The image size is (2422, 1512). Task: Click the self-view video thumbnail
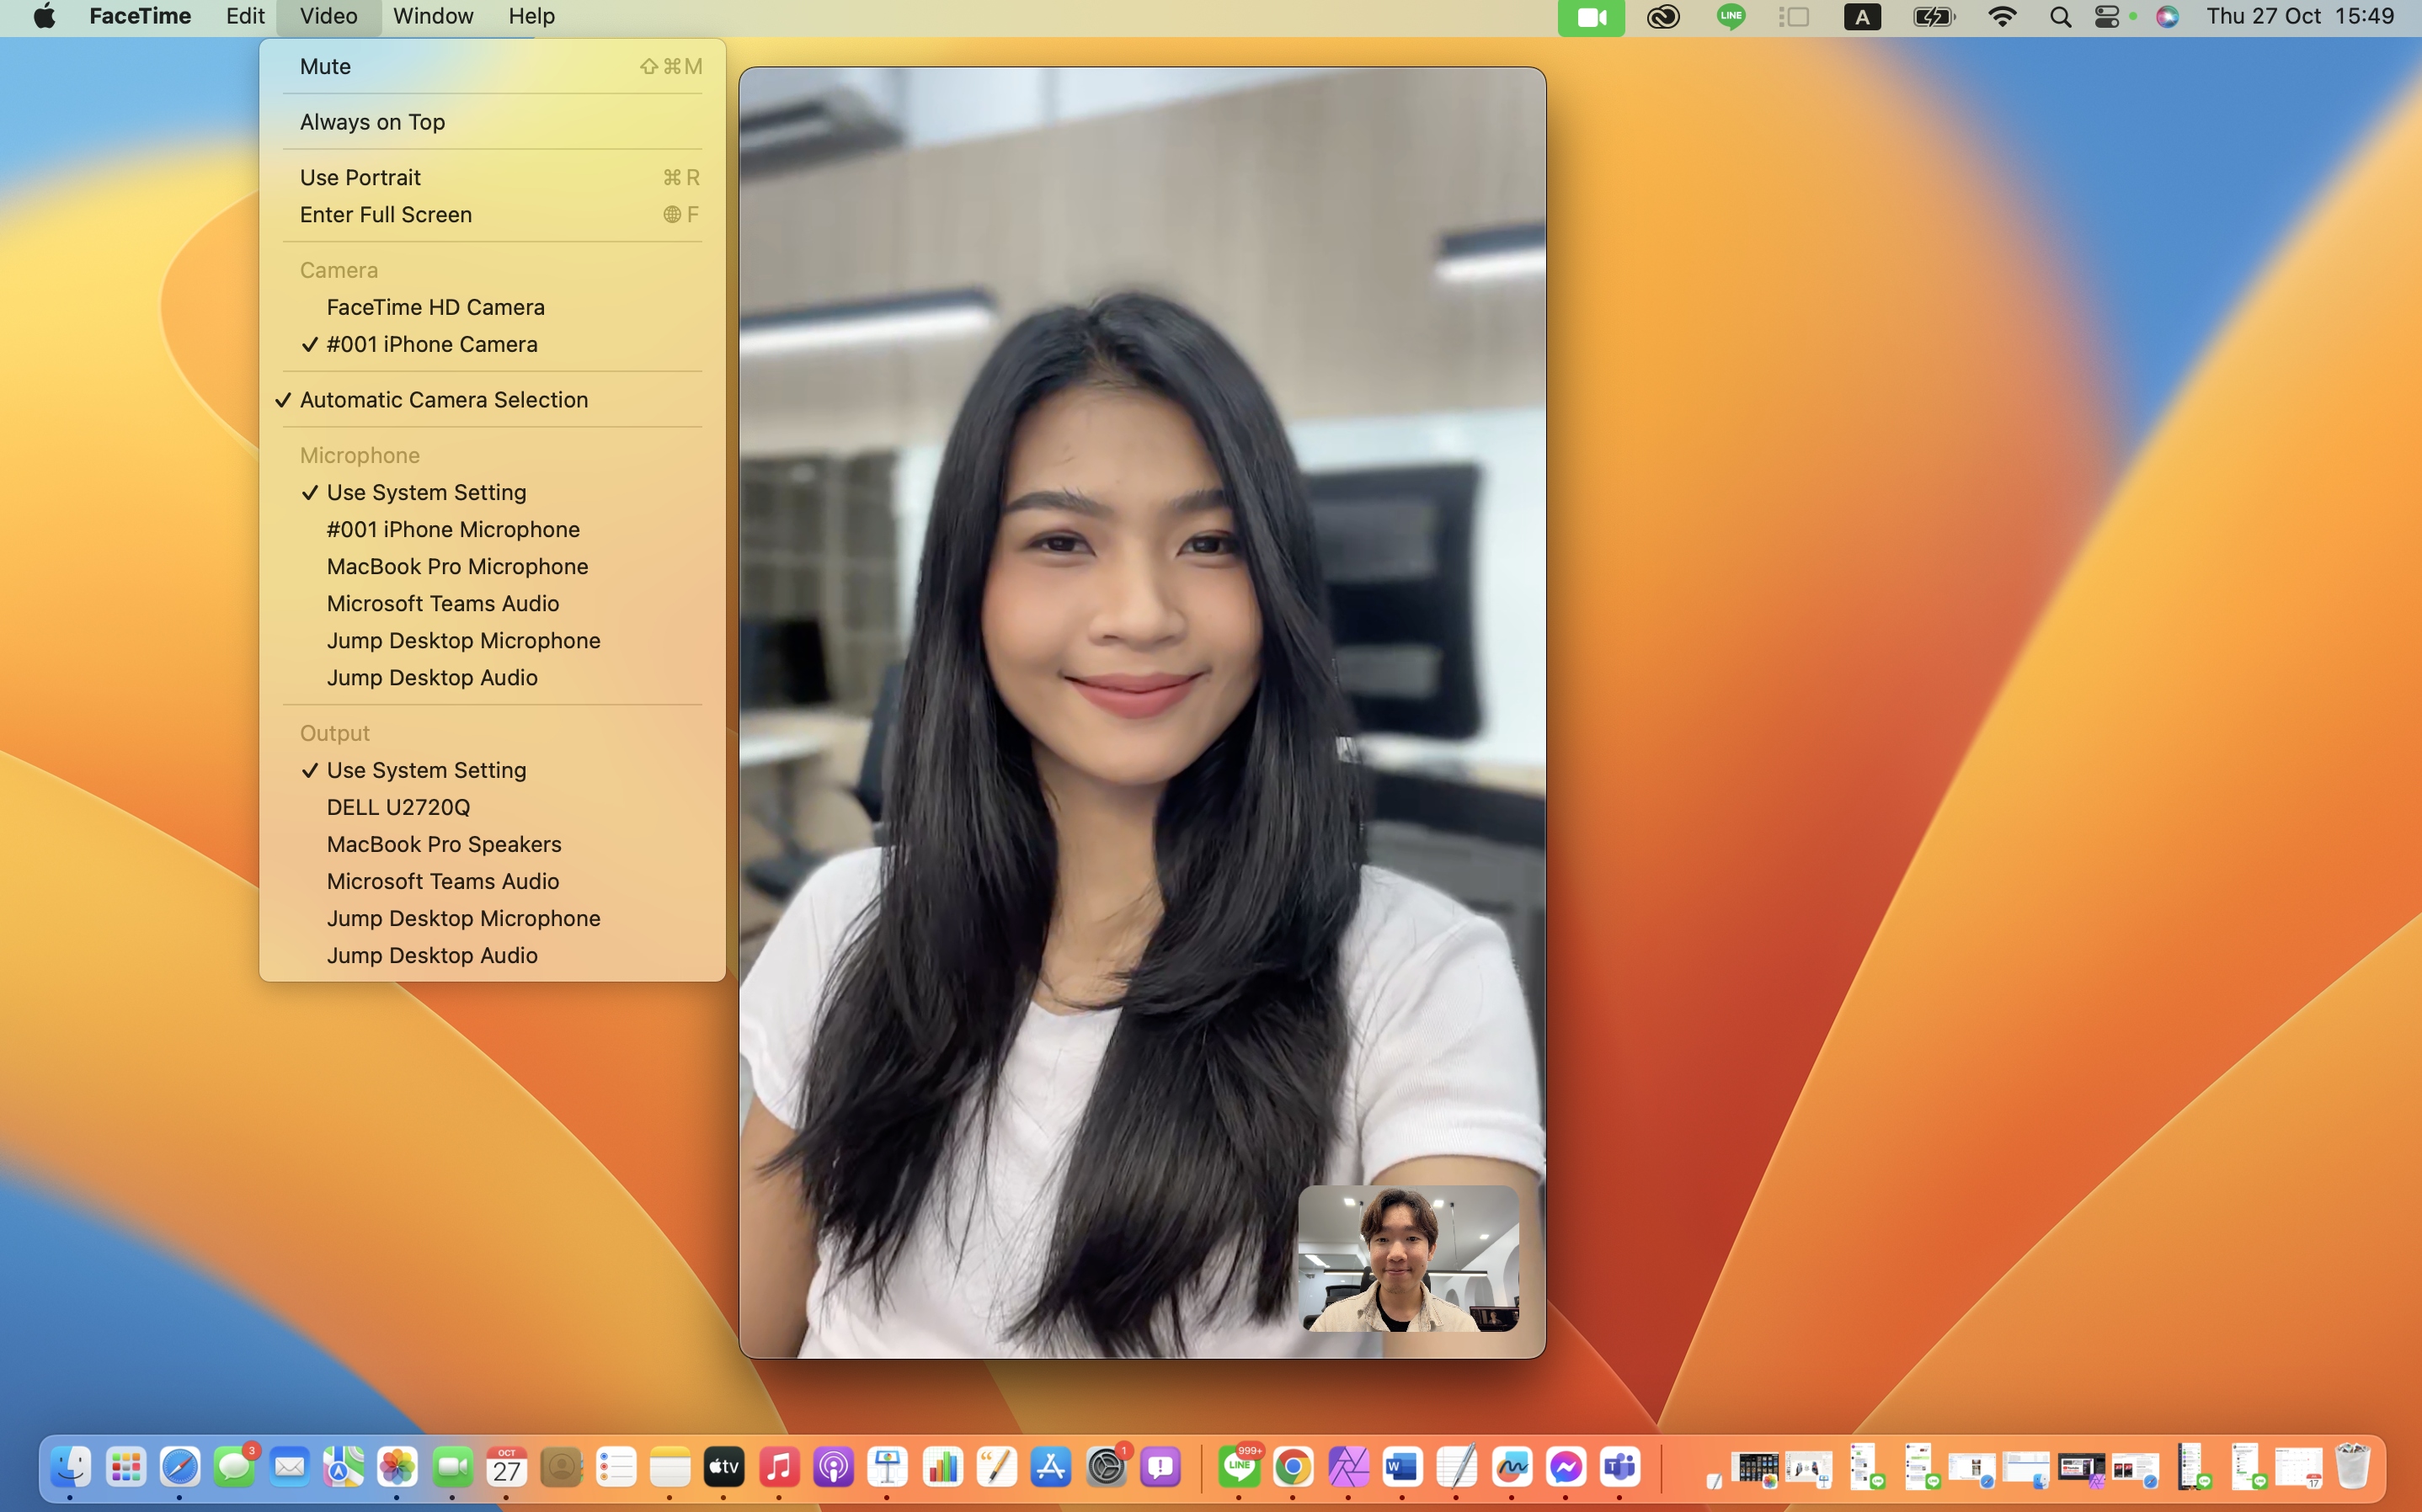pos(1408,1258)
